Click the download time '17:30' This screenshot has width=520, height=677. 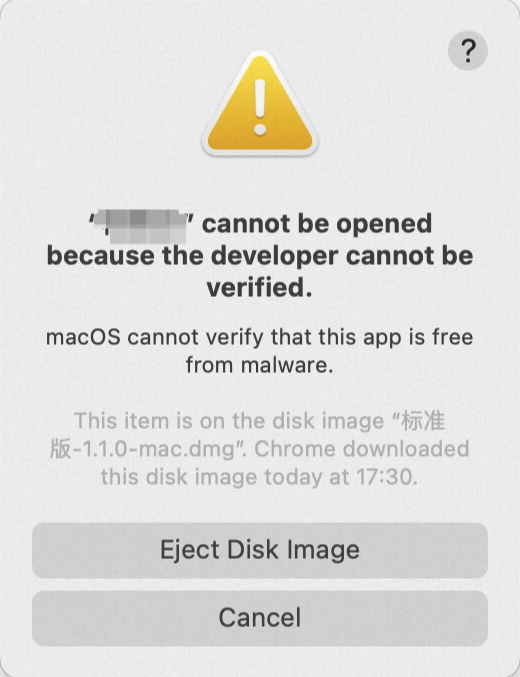[384, 477]
